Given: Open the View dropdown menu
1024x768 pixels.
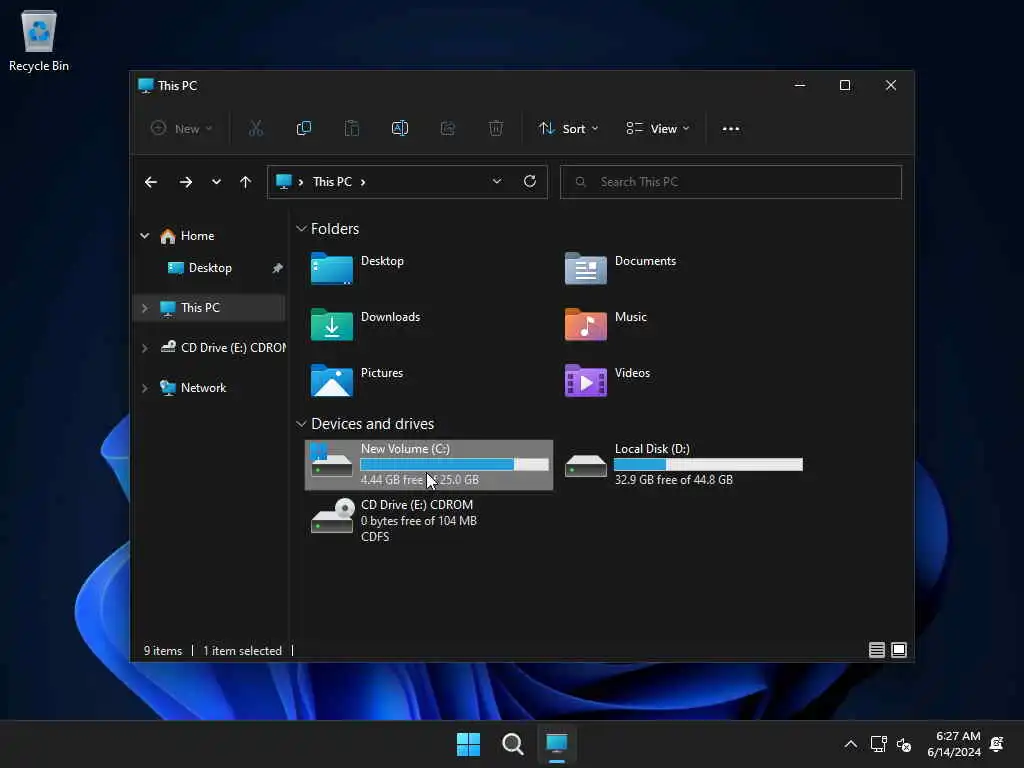Looking at the screenshot, I should pos(658,129).
